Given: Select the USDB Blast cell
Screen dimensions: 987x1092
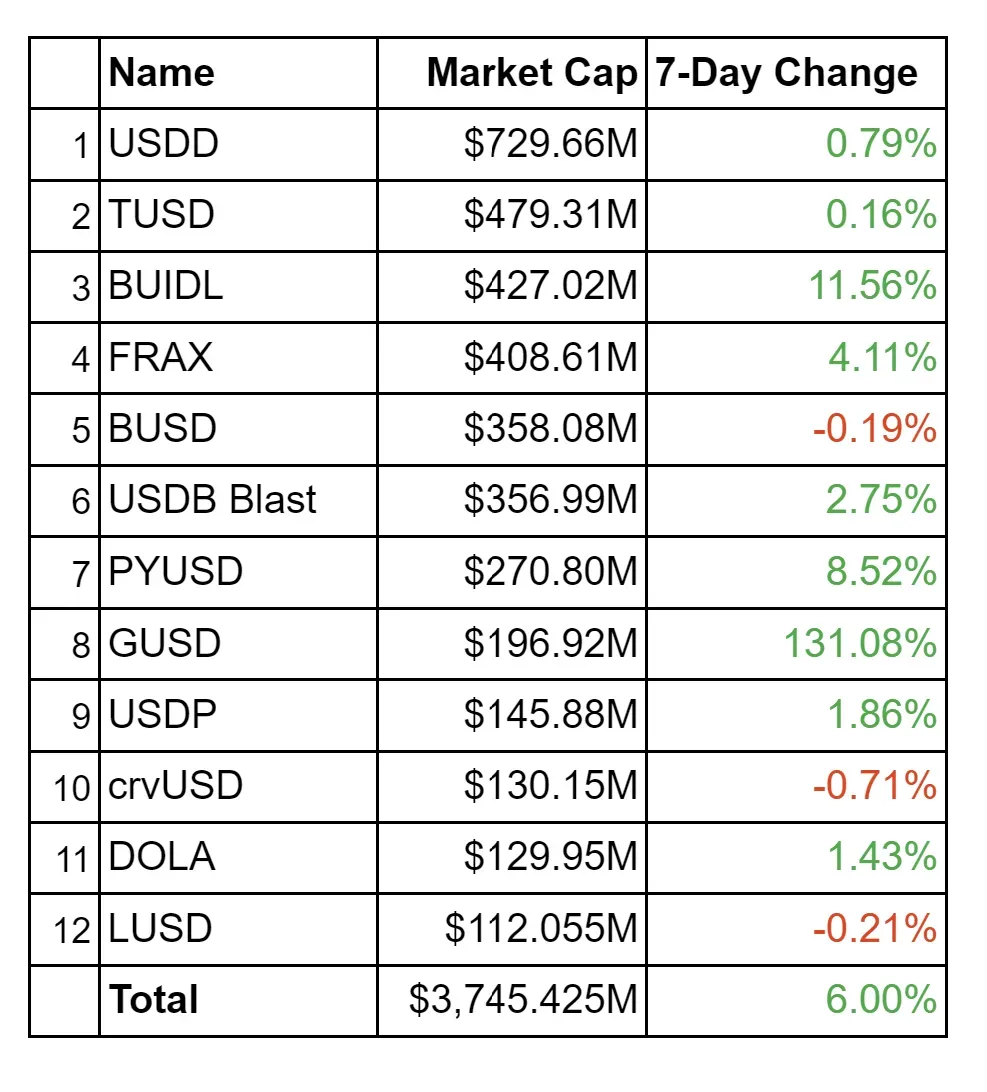Looking at the screenshot, I should (x=212, y=500).
